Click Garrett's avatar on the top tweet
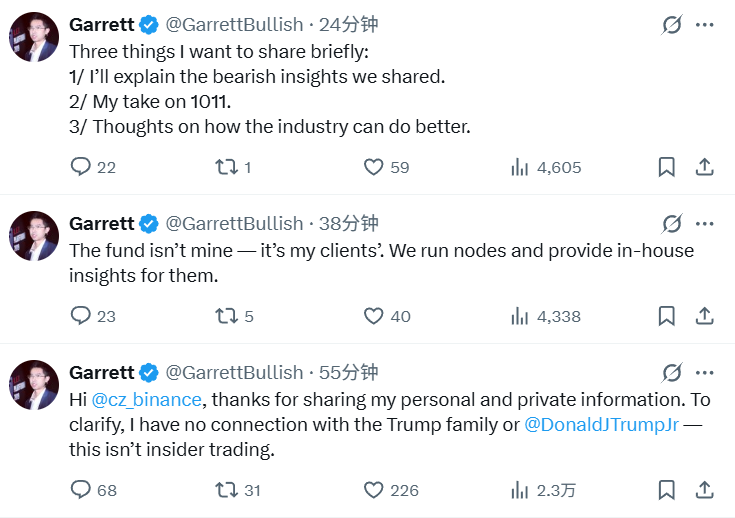 [x=34, y=37]
